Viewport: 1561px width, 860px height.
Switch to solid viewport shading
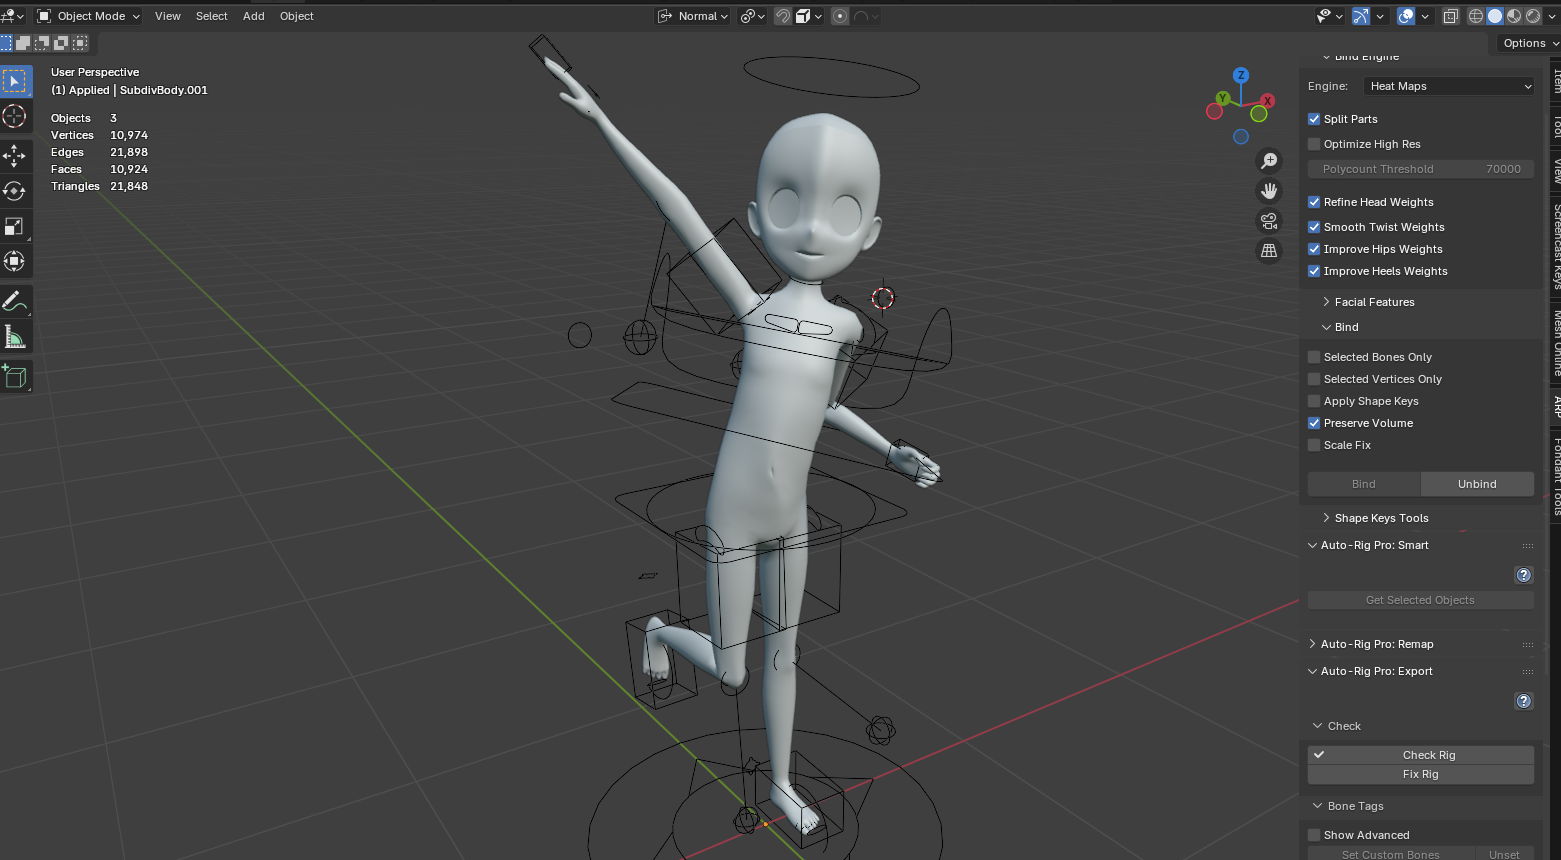(x=1495, y=16)
